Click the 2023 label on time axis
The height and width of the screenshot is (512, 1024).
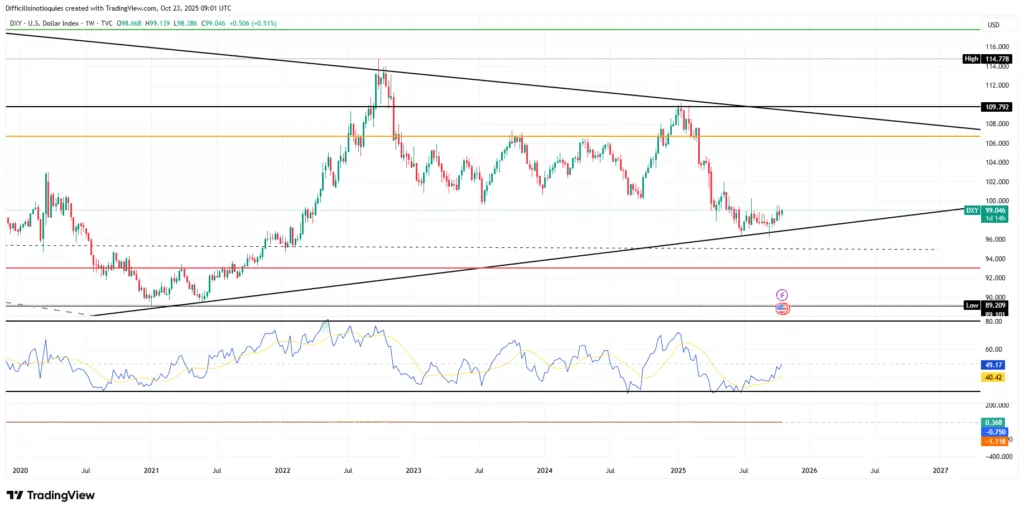tap(413, 468)
